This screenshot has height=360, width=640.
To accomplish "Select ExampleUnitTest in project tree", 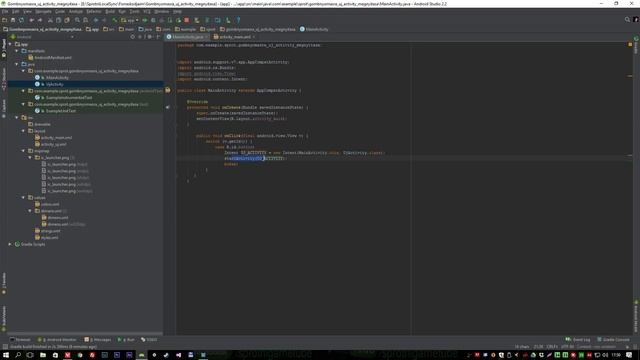I will coord(56,111).
